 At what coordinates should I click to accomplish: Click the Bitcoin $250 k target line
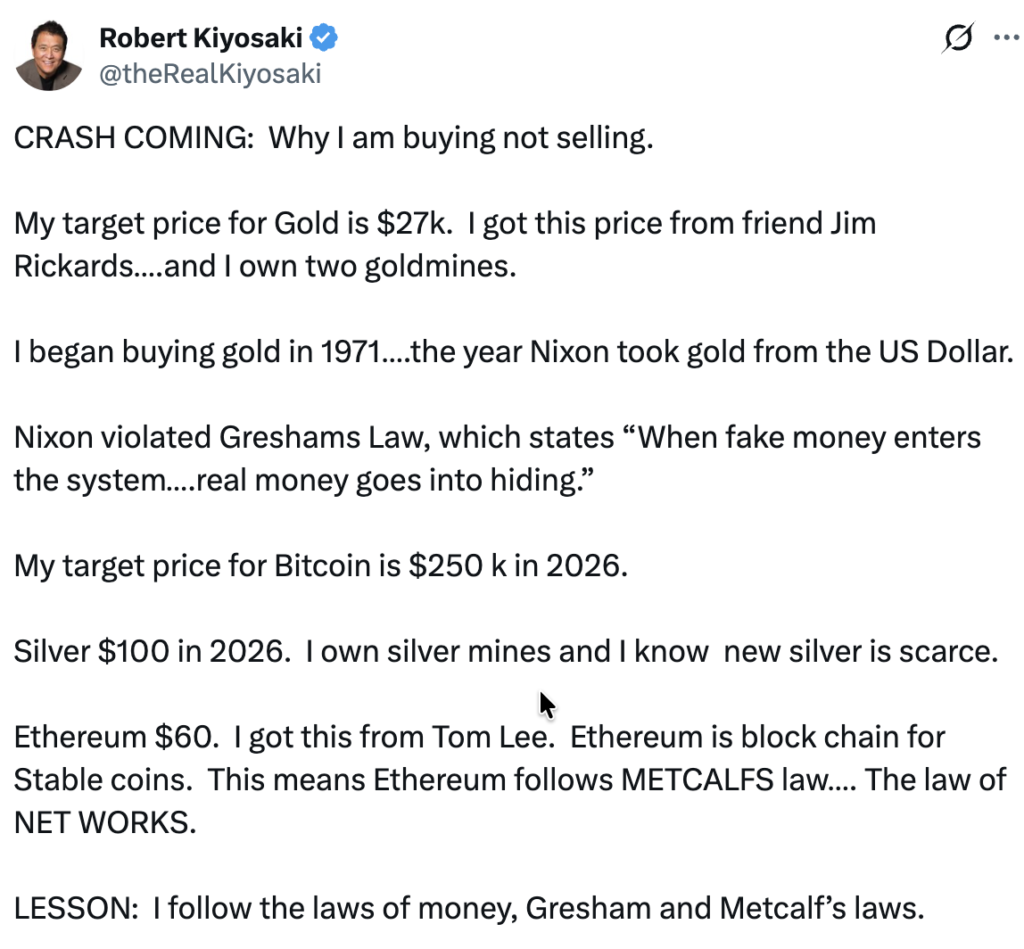tap(320, 565)
